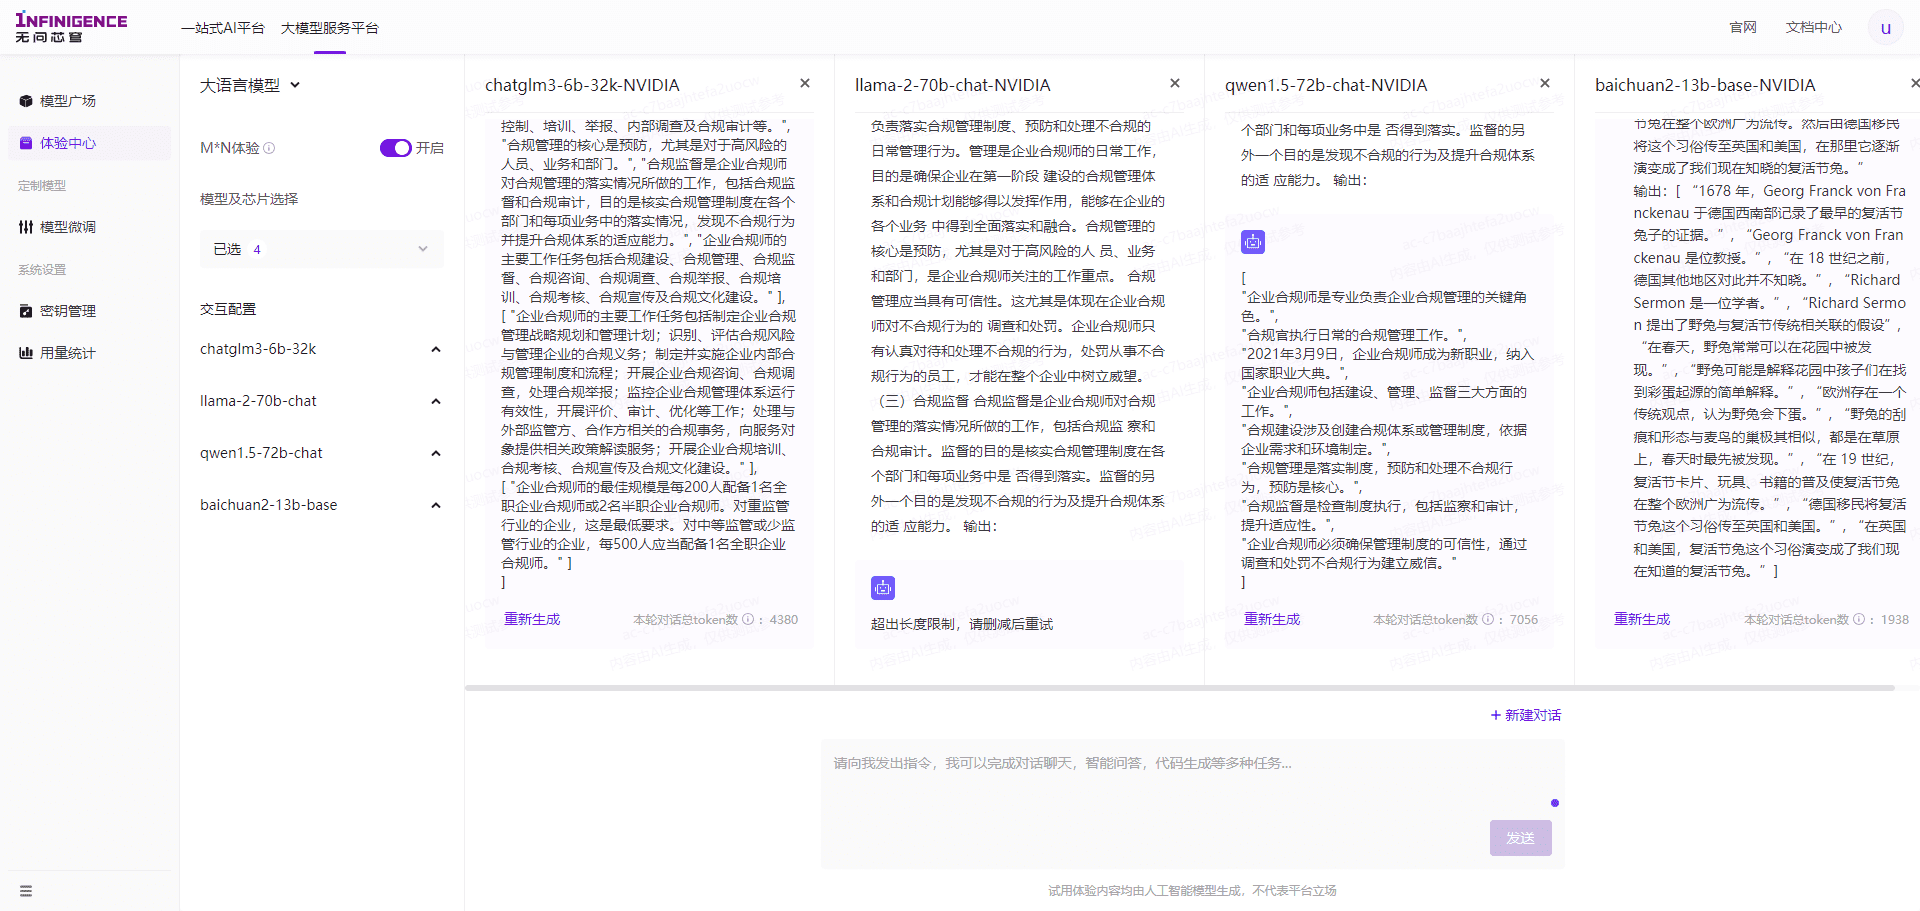Screen dimensions: 1920x911
Task: Select 体验中心 in the sidebar menu
Action: click(x=68, y=143)
